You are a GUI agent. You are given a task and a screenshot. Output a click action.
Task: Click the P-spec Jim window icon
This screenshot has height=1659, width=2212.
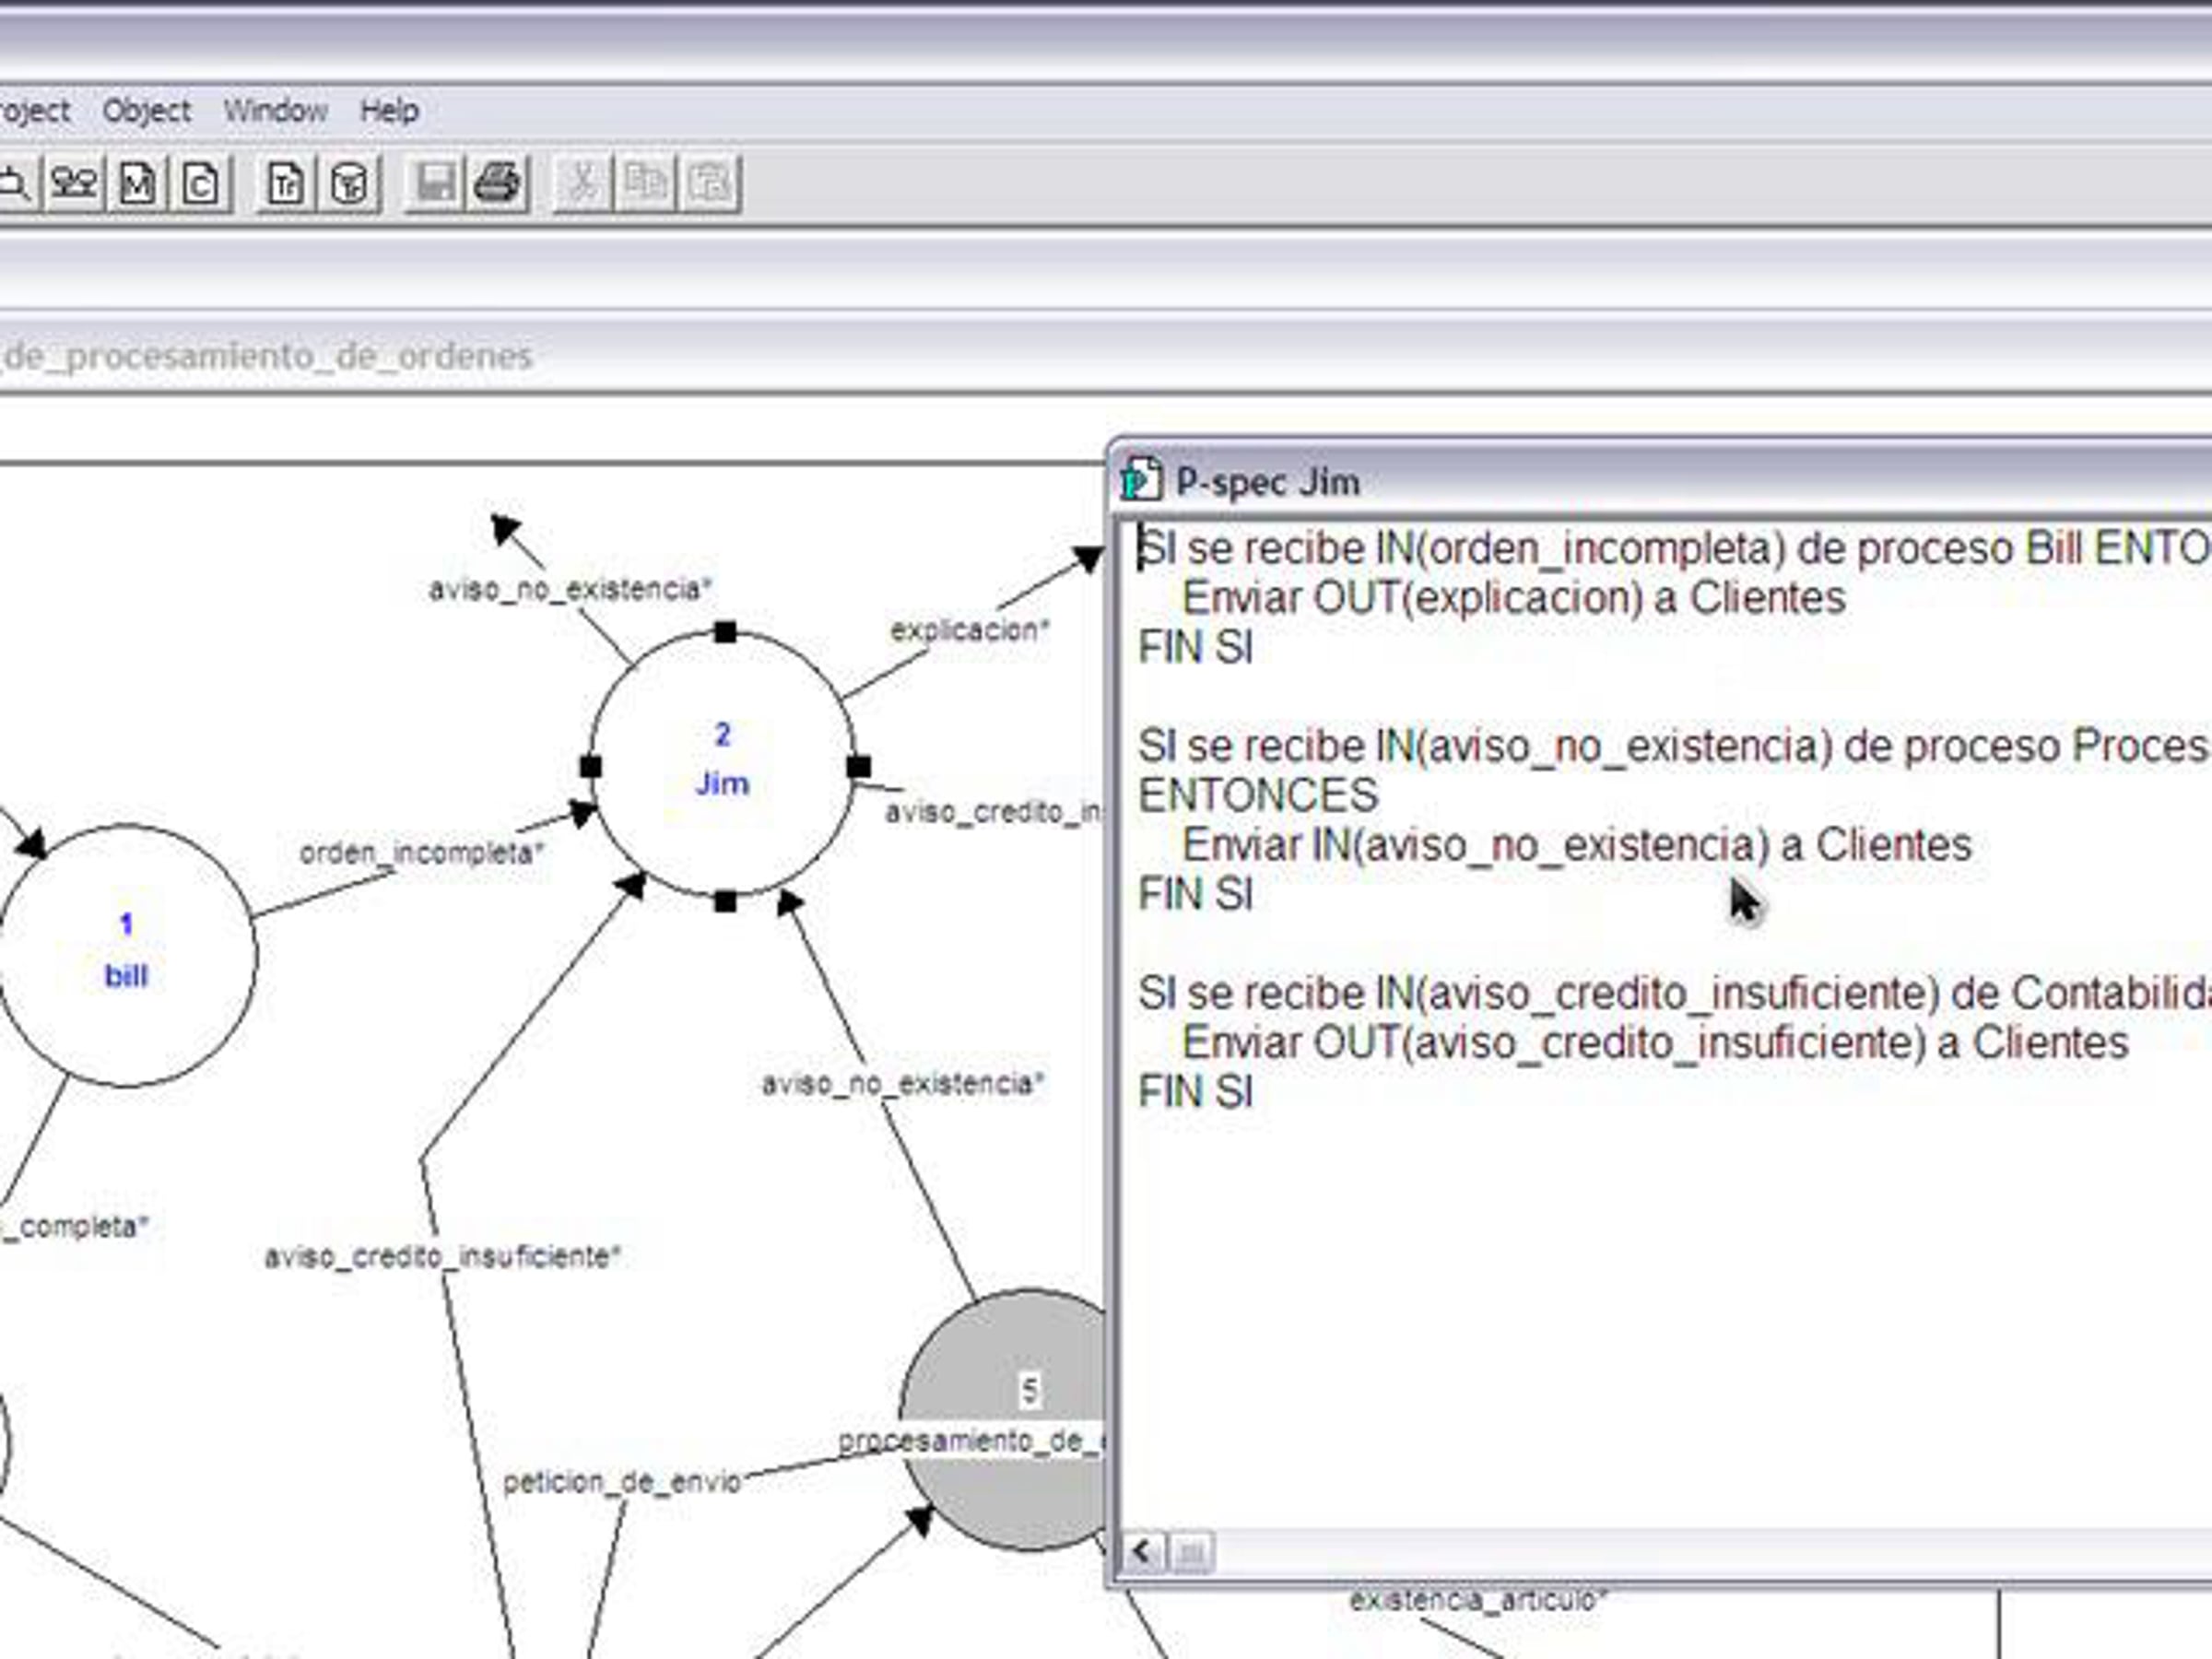(x=1141, y=481)
